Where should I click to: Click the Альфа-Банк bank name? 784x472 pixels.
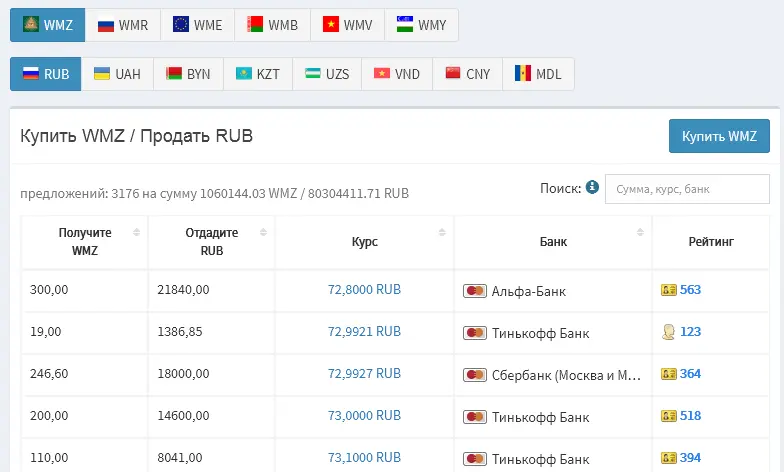point(528,291)
